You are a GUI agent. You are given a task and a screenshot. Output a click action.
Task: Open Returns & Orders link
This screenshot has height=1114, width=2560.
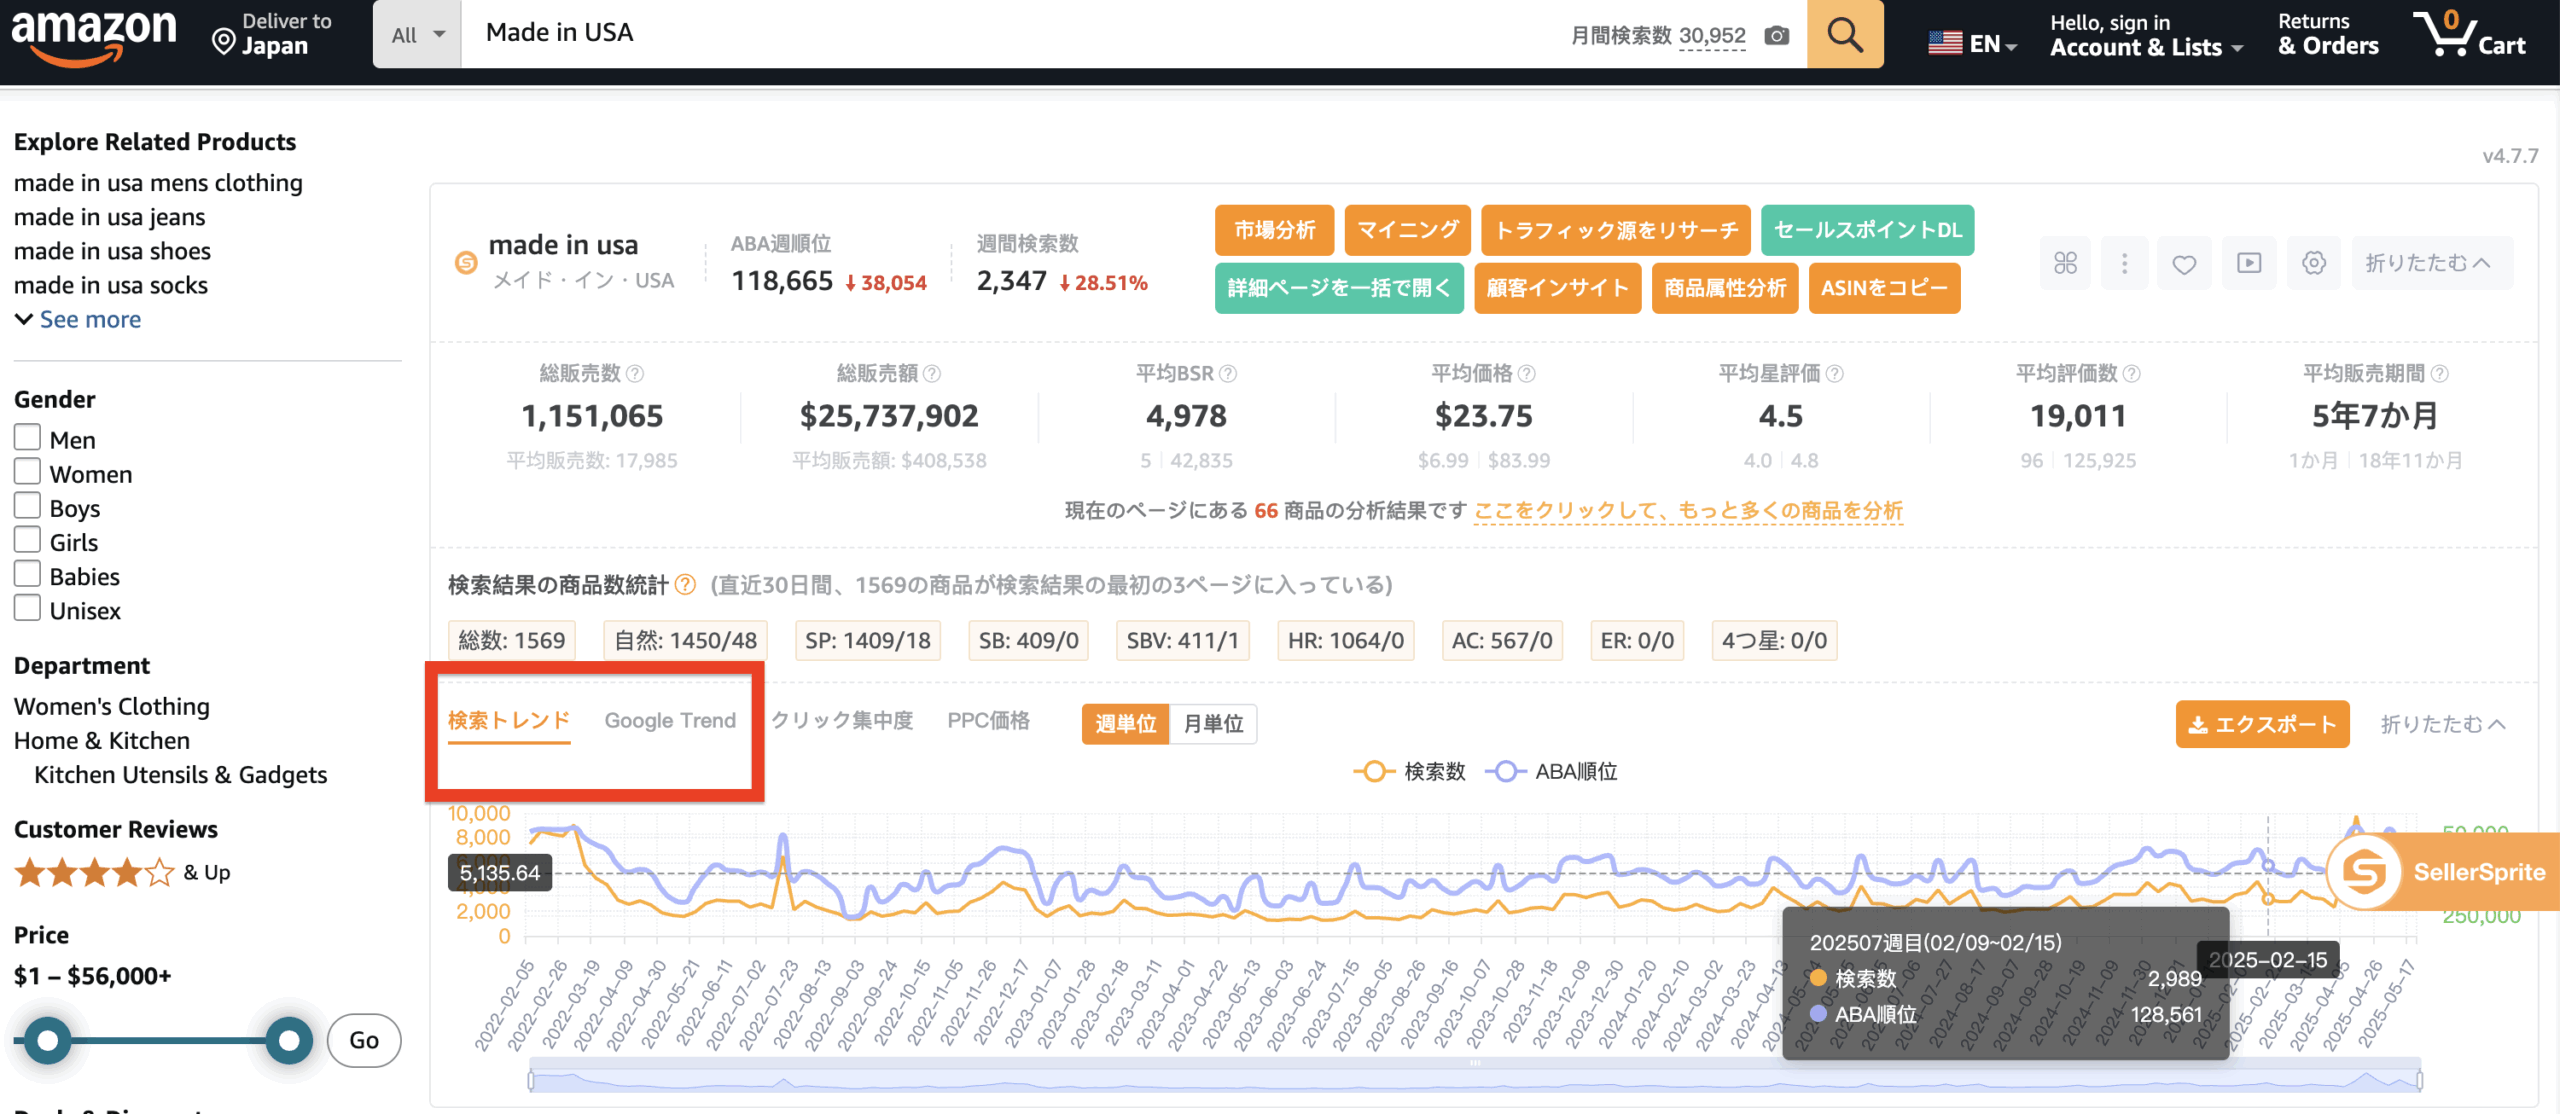pos(2328,35)
